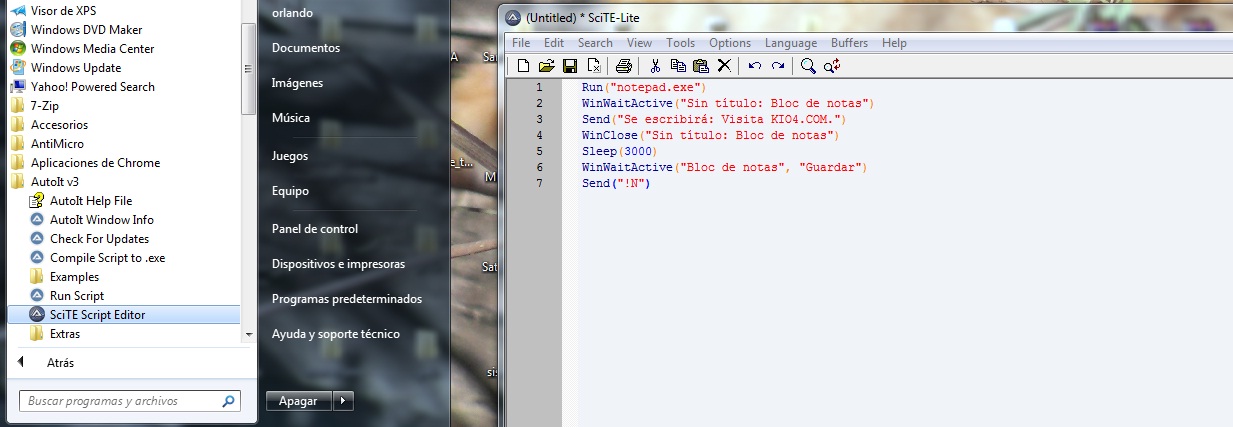Screen dimensions: 1233x427
Task: Copy selection using the toolbar Copy icon
Action: [x=678, y=66]
